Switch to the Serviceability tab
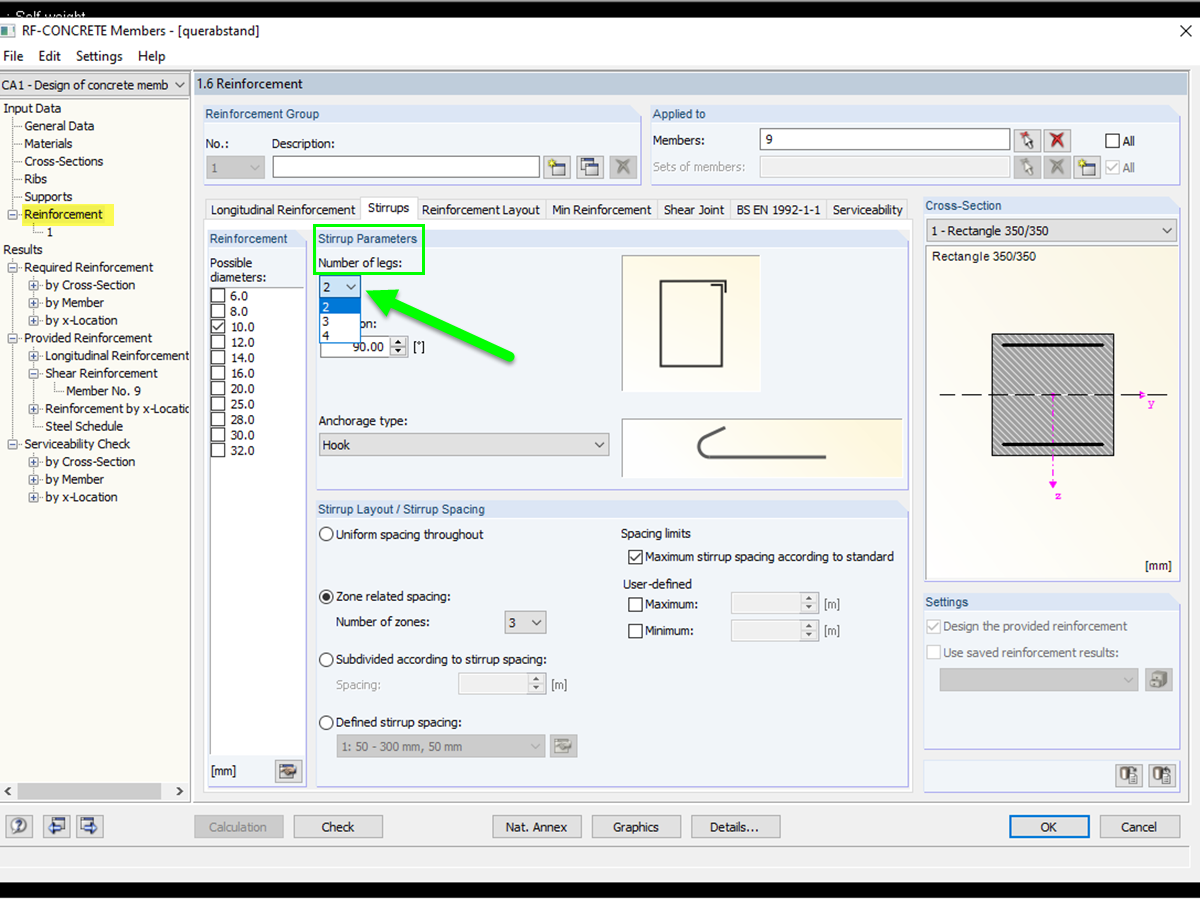Screen dimensions: 1200x900 (x=867, y=210)
